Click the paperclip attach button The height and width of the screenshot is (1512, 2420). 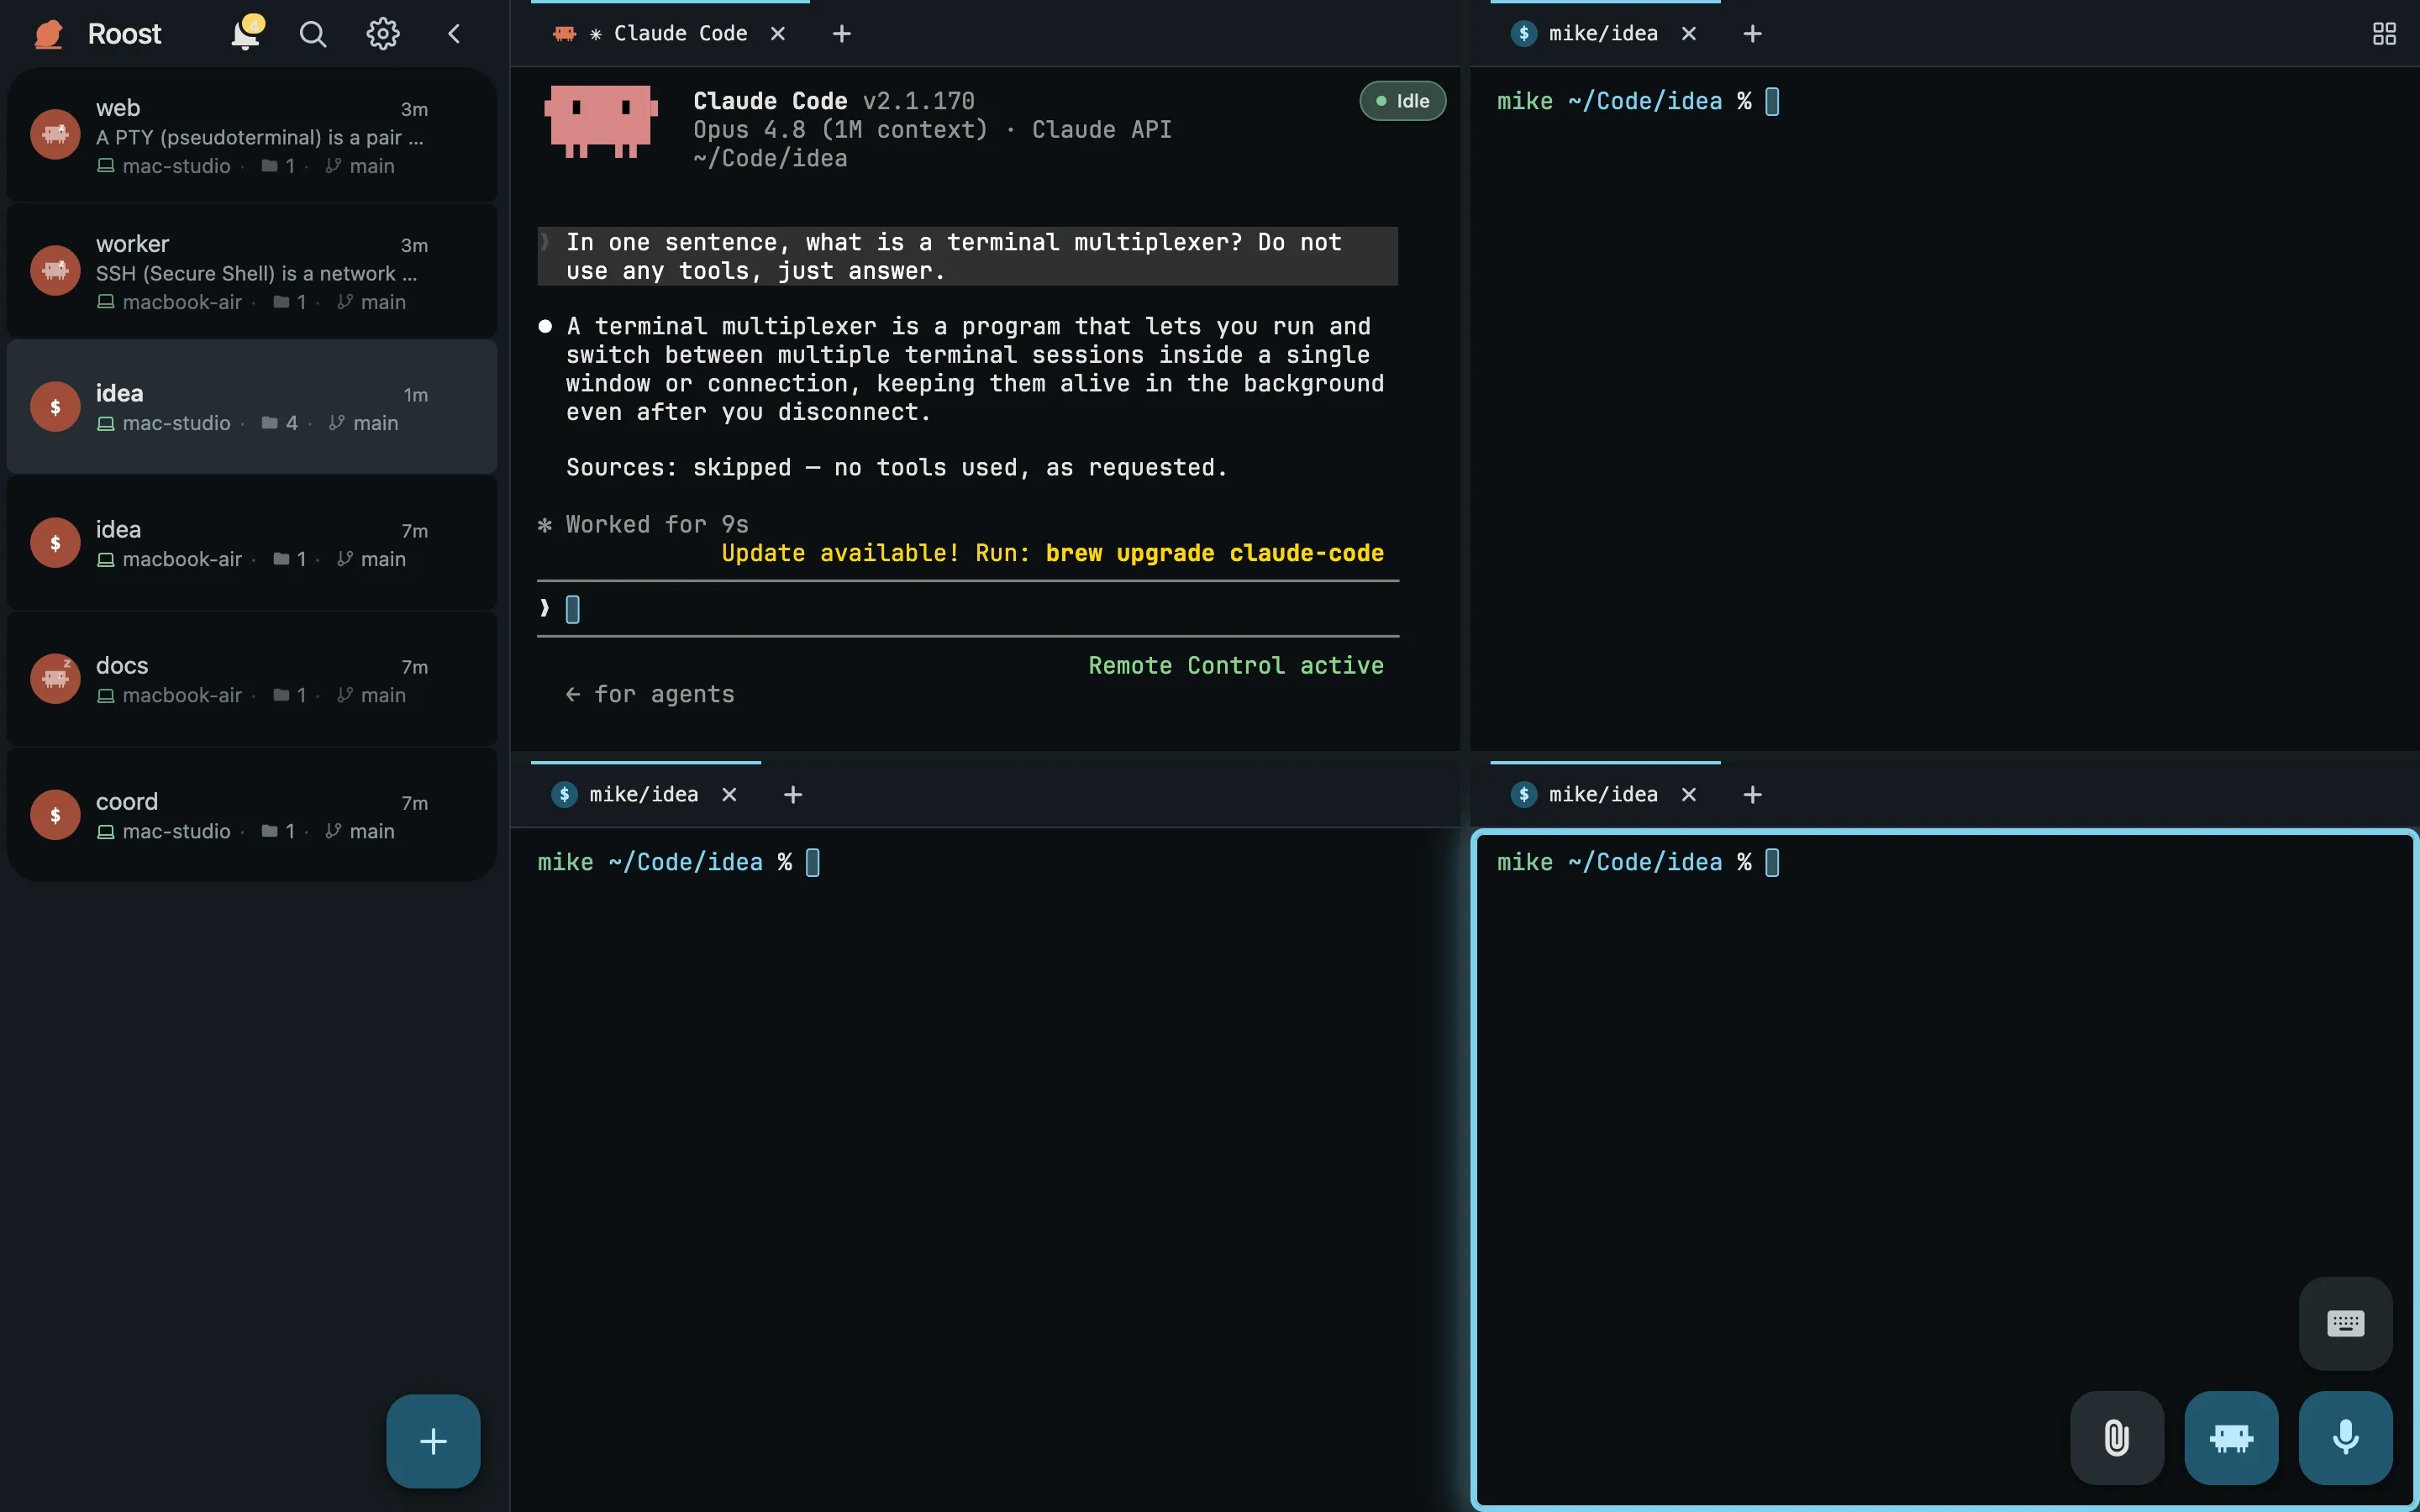(x=2117, y=1438)
